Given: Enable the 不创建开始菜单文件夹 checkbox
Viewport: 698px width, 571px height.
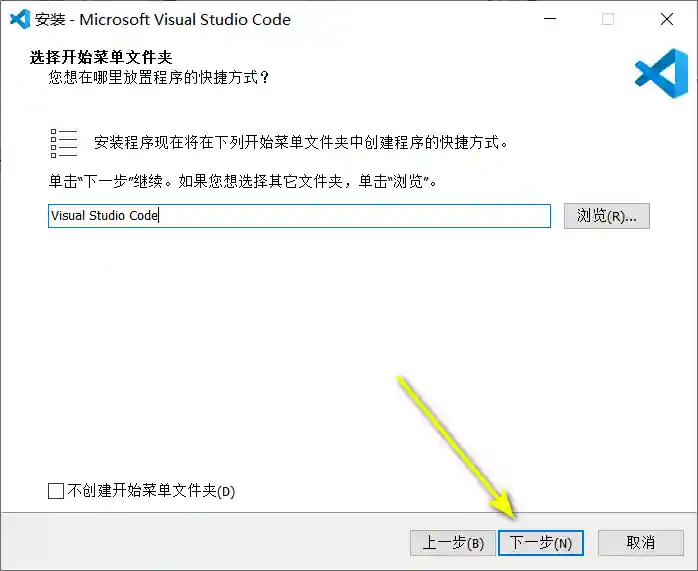Looking at the screenshot, I should (56, 491).
